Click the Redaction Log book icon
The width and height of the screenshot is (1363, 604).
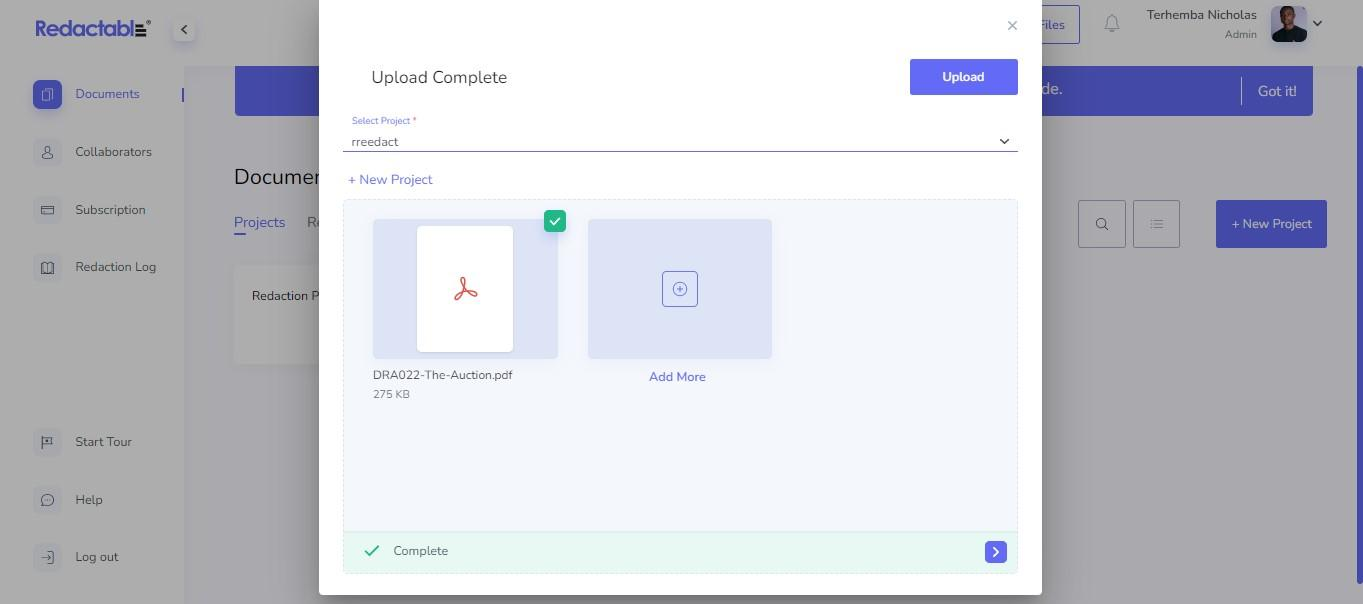point(47,267)
